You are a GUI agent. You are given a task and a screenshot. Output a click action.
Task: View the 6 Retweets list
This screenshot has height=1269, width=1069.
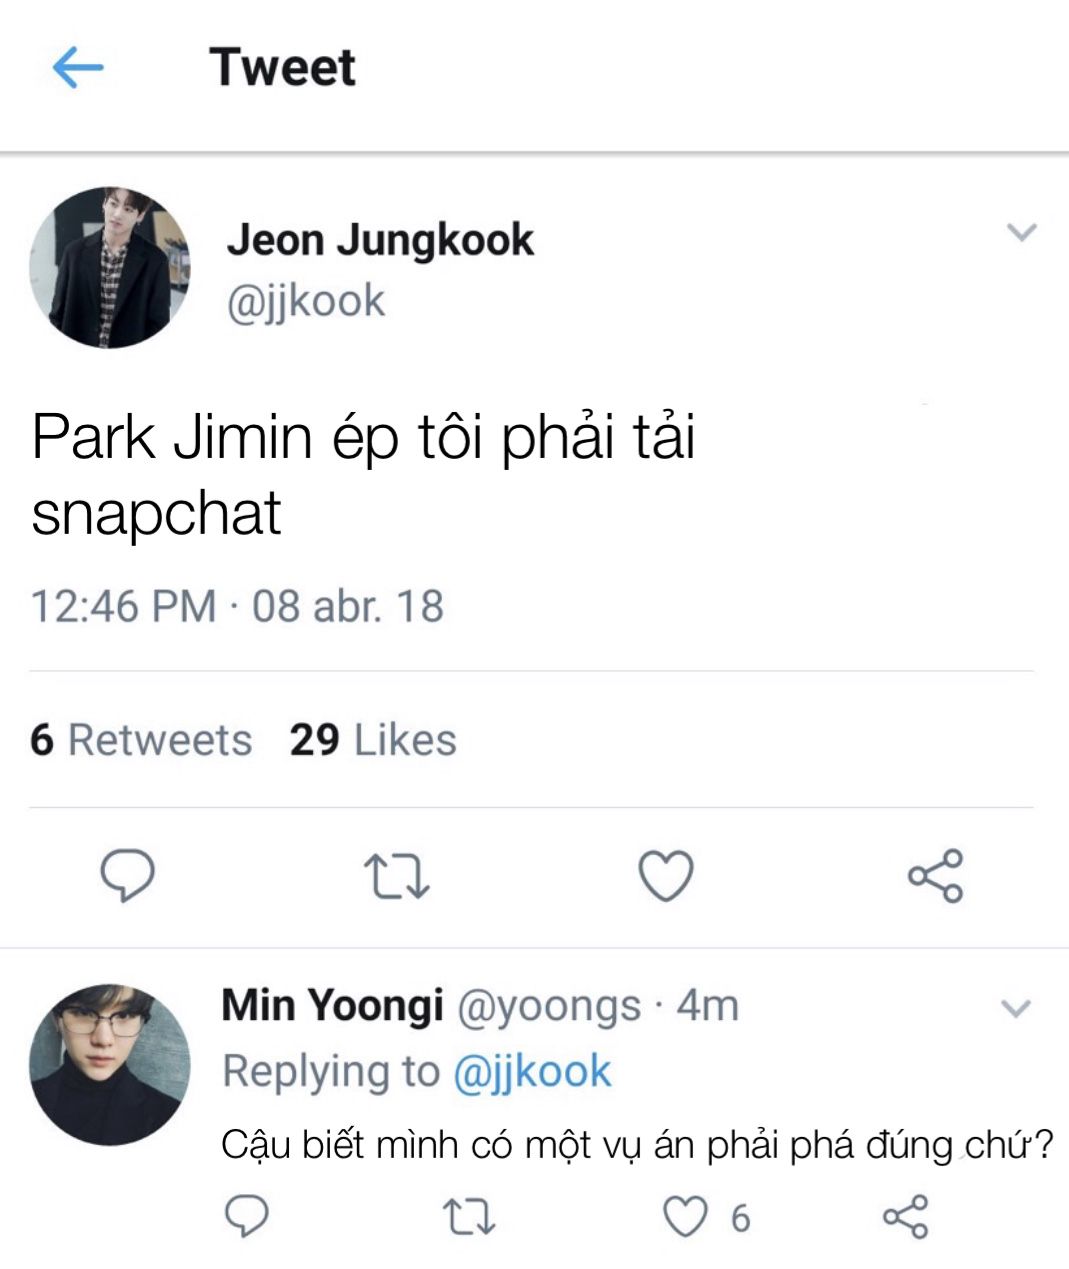click(x=141, y=740)
